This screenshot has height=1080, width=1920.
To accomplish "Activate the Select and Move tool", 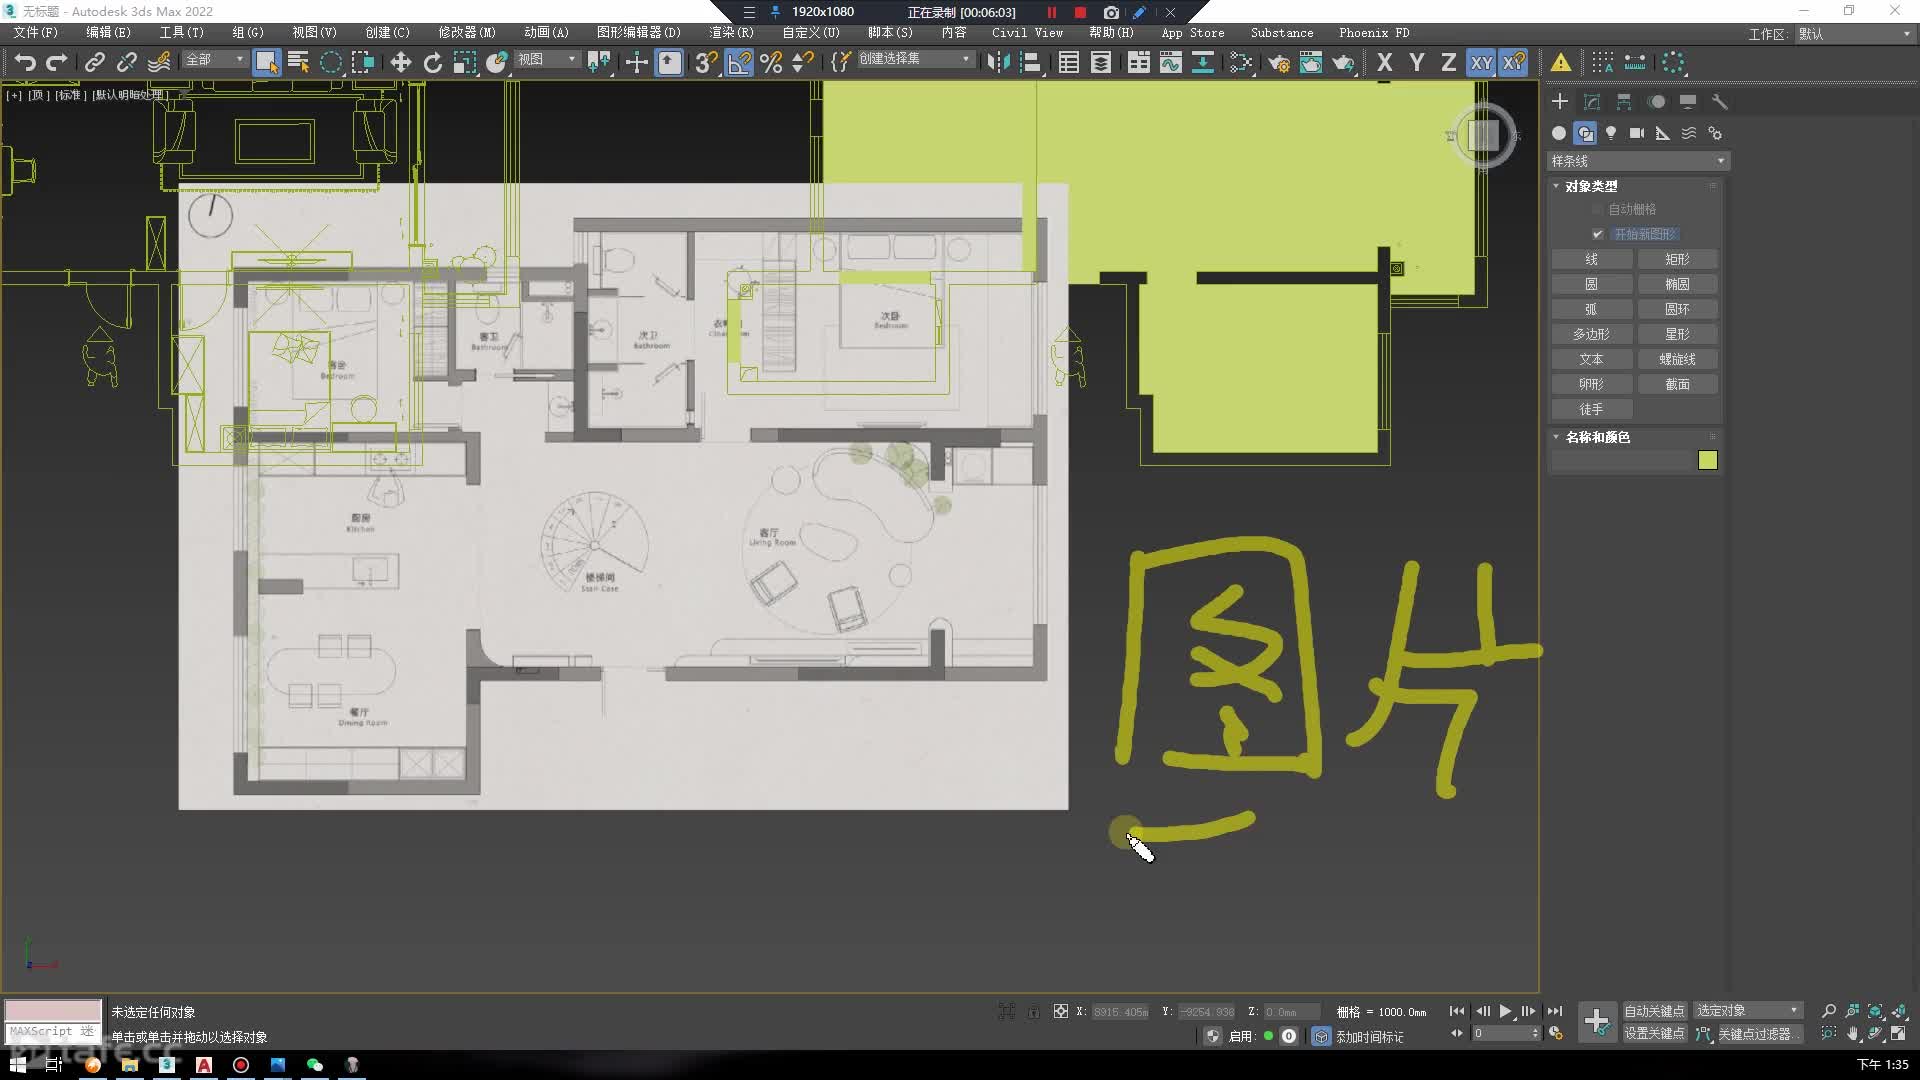I will point(401,62).
